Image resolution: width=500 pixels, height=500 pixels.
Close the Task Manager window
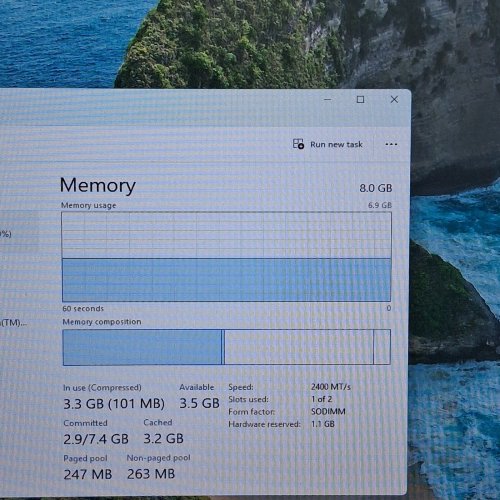394,99
